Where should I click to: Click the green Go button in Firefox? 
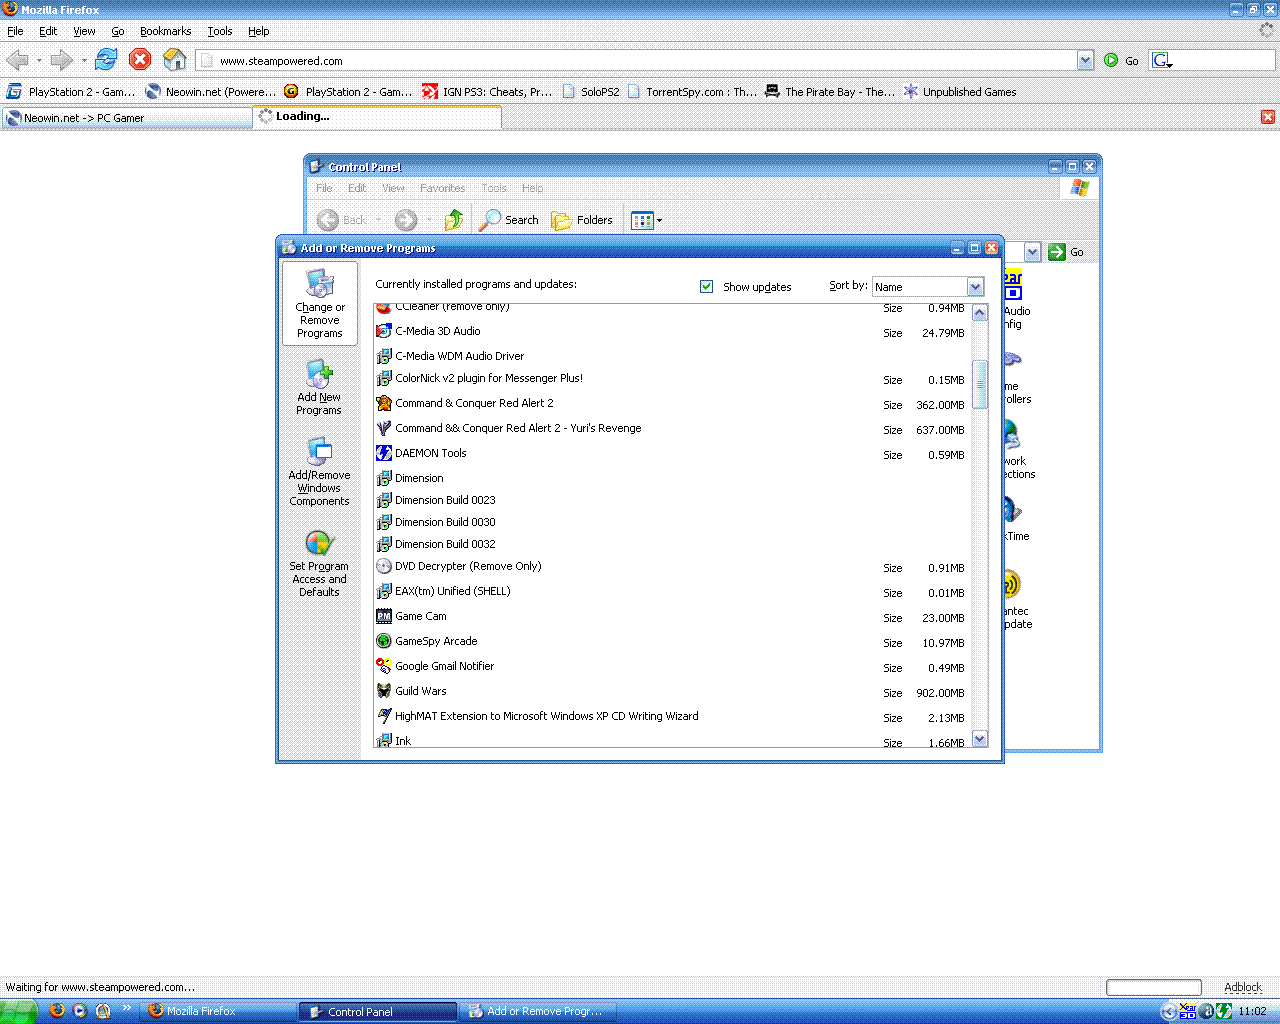[1121, 61]
